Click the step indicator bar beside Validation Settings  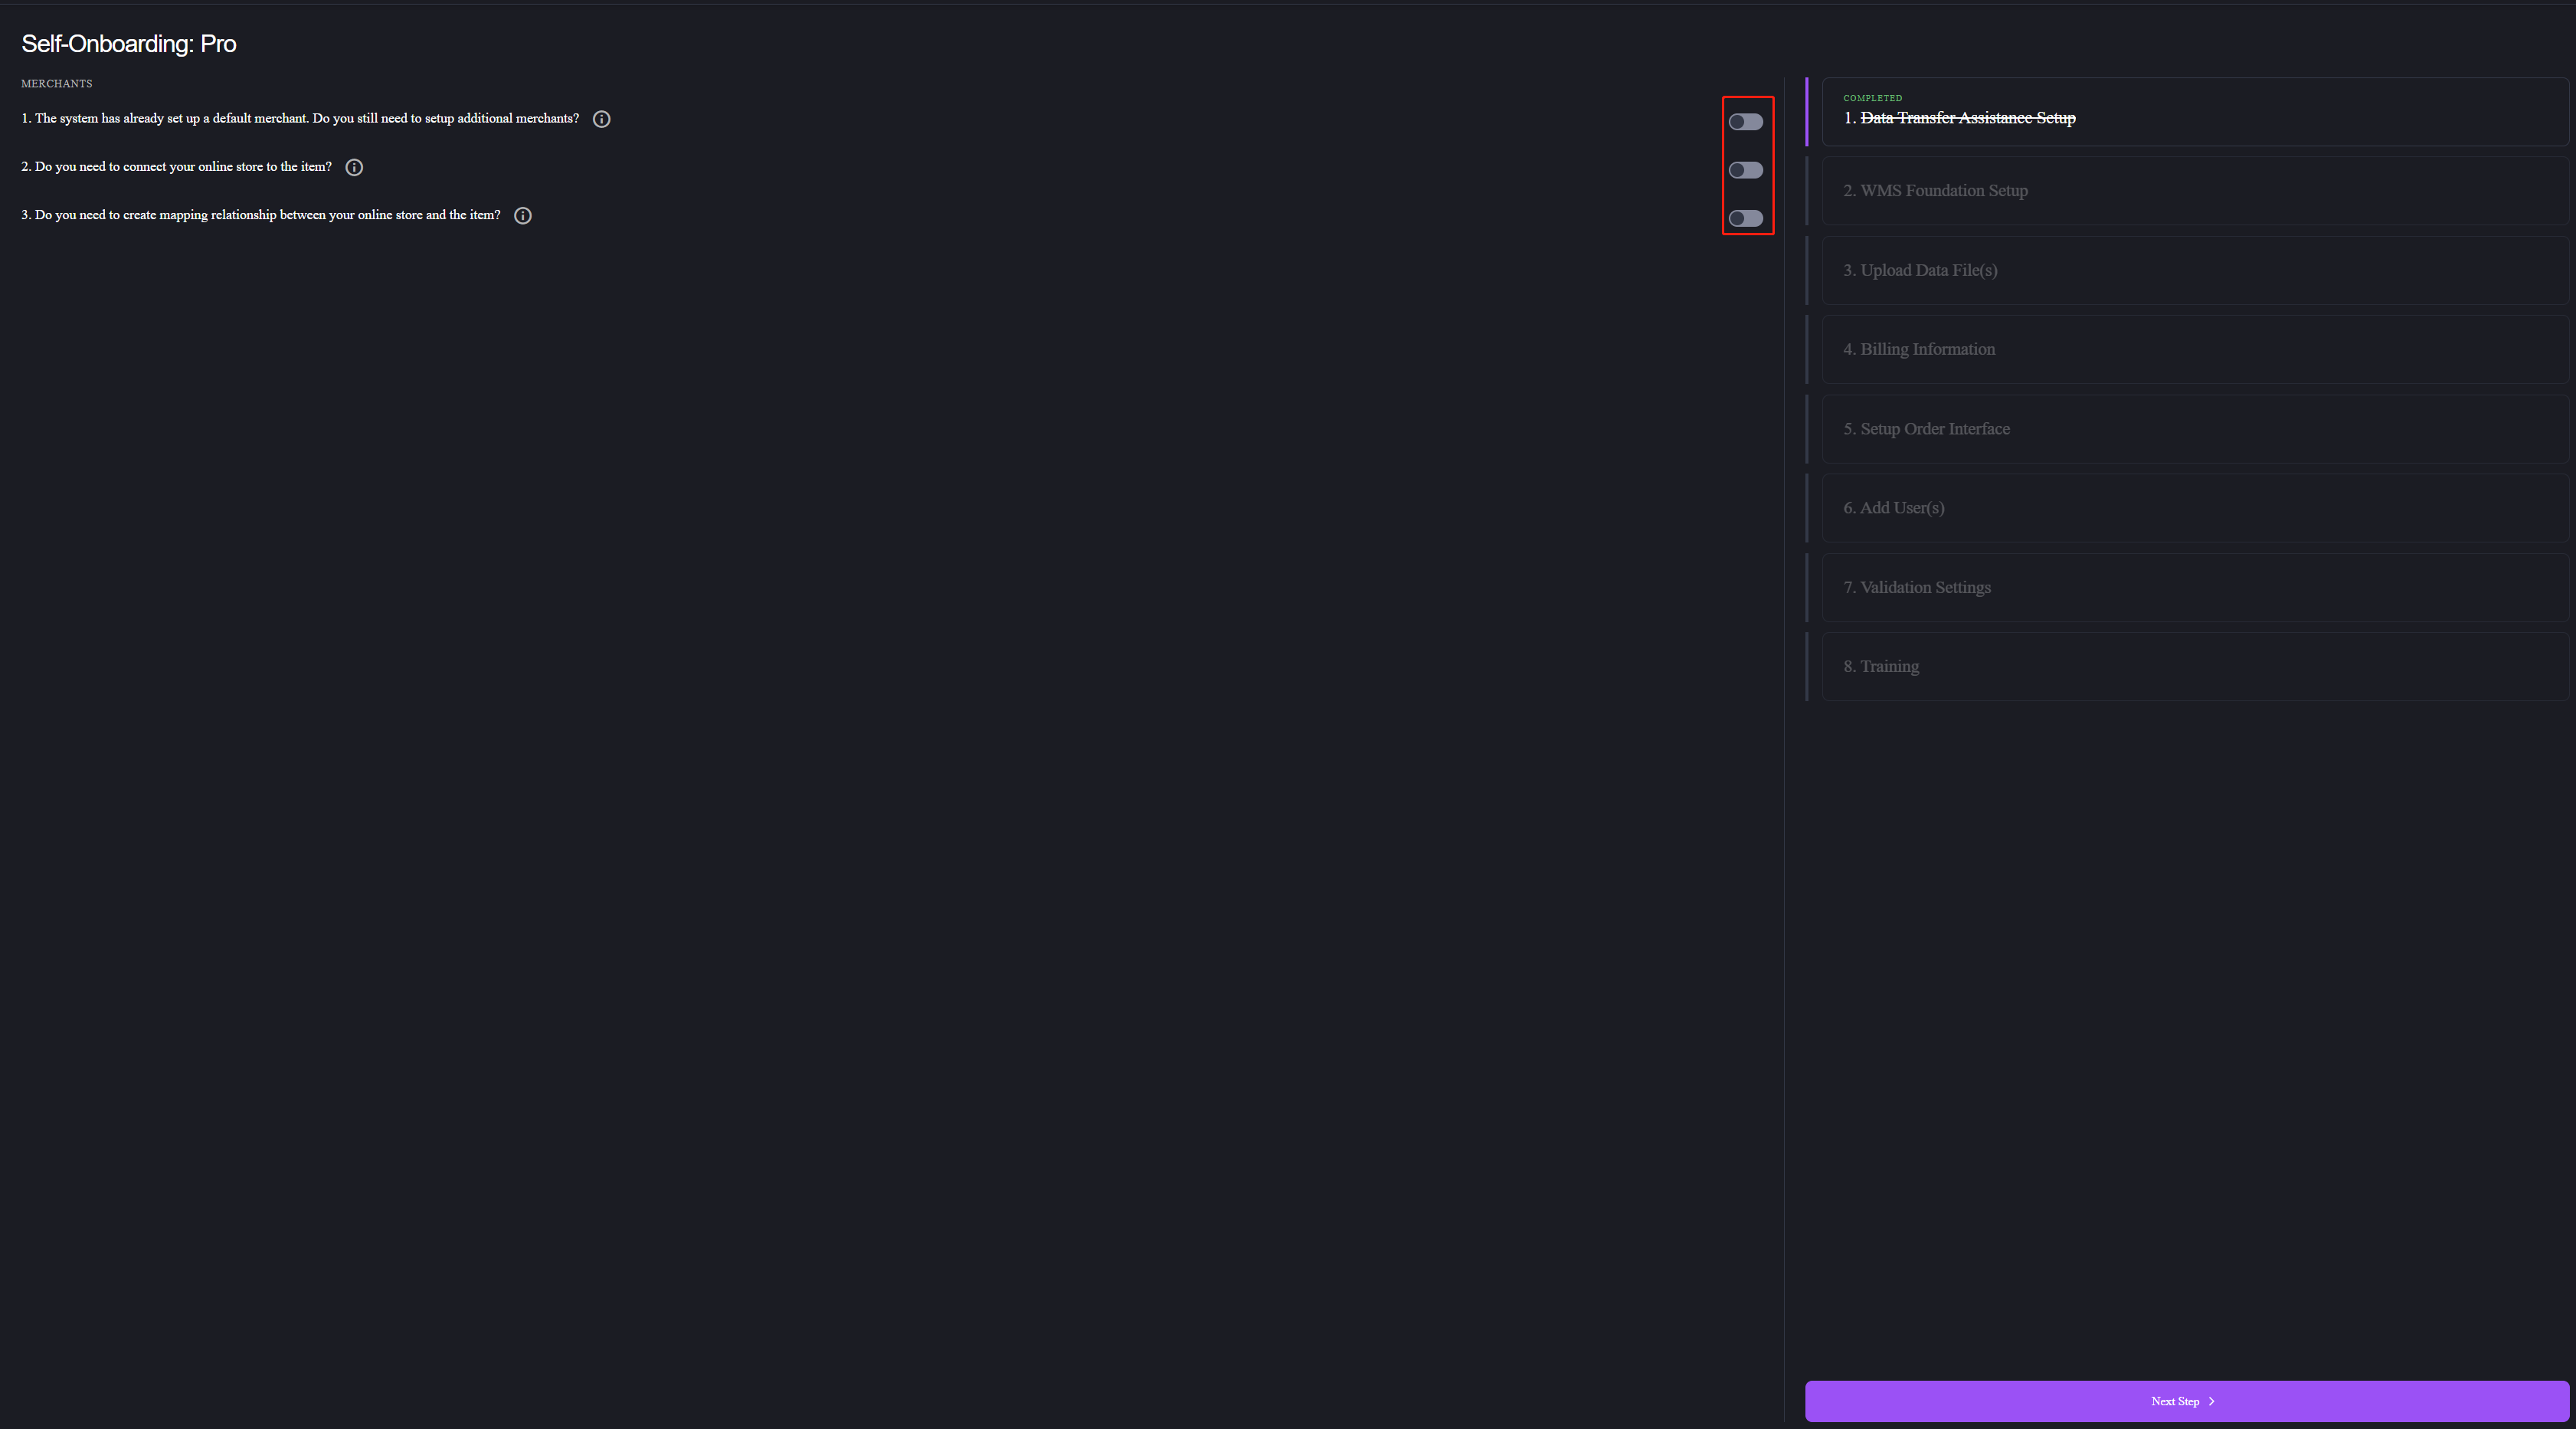pyautogui.click(x=1808, y=587)
